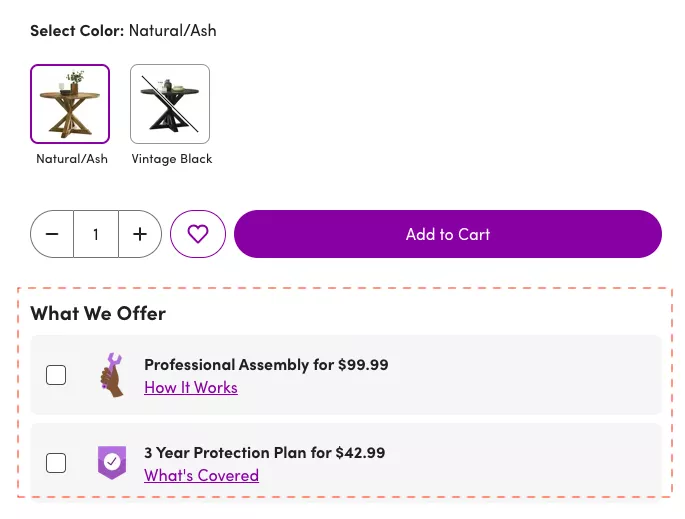Click the quantity number field
The height and width of the screenshot is (519, 685).
coord(96,234)
